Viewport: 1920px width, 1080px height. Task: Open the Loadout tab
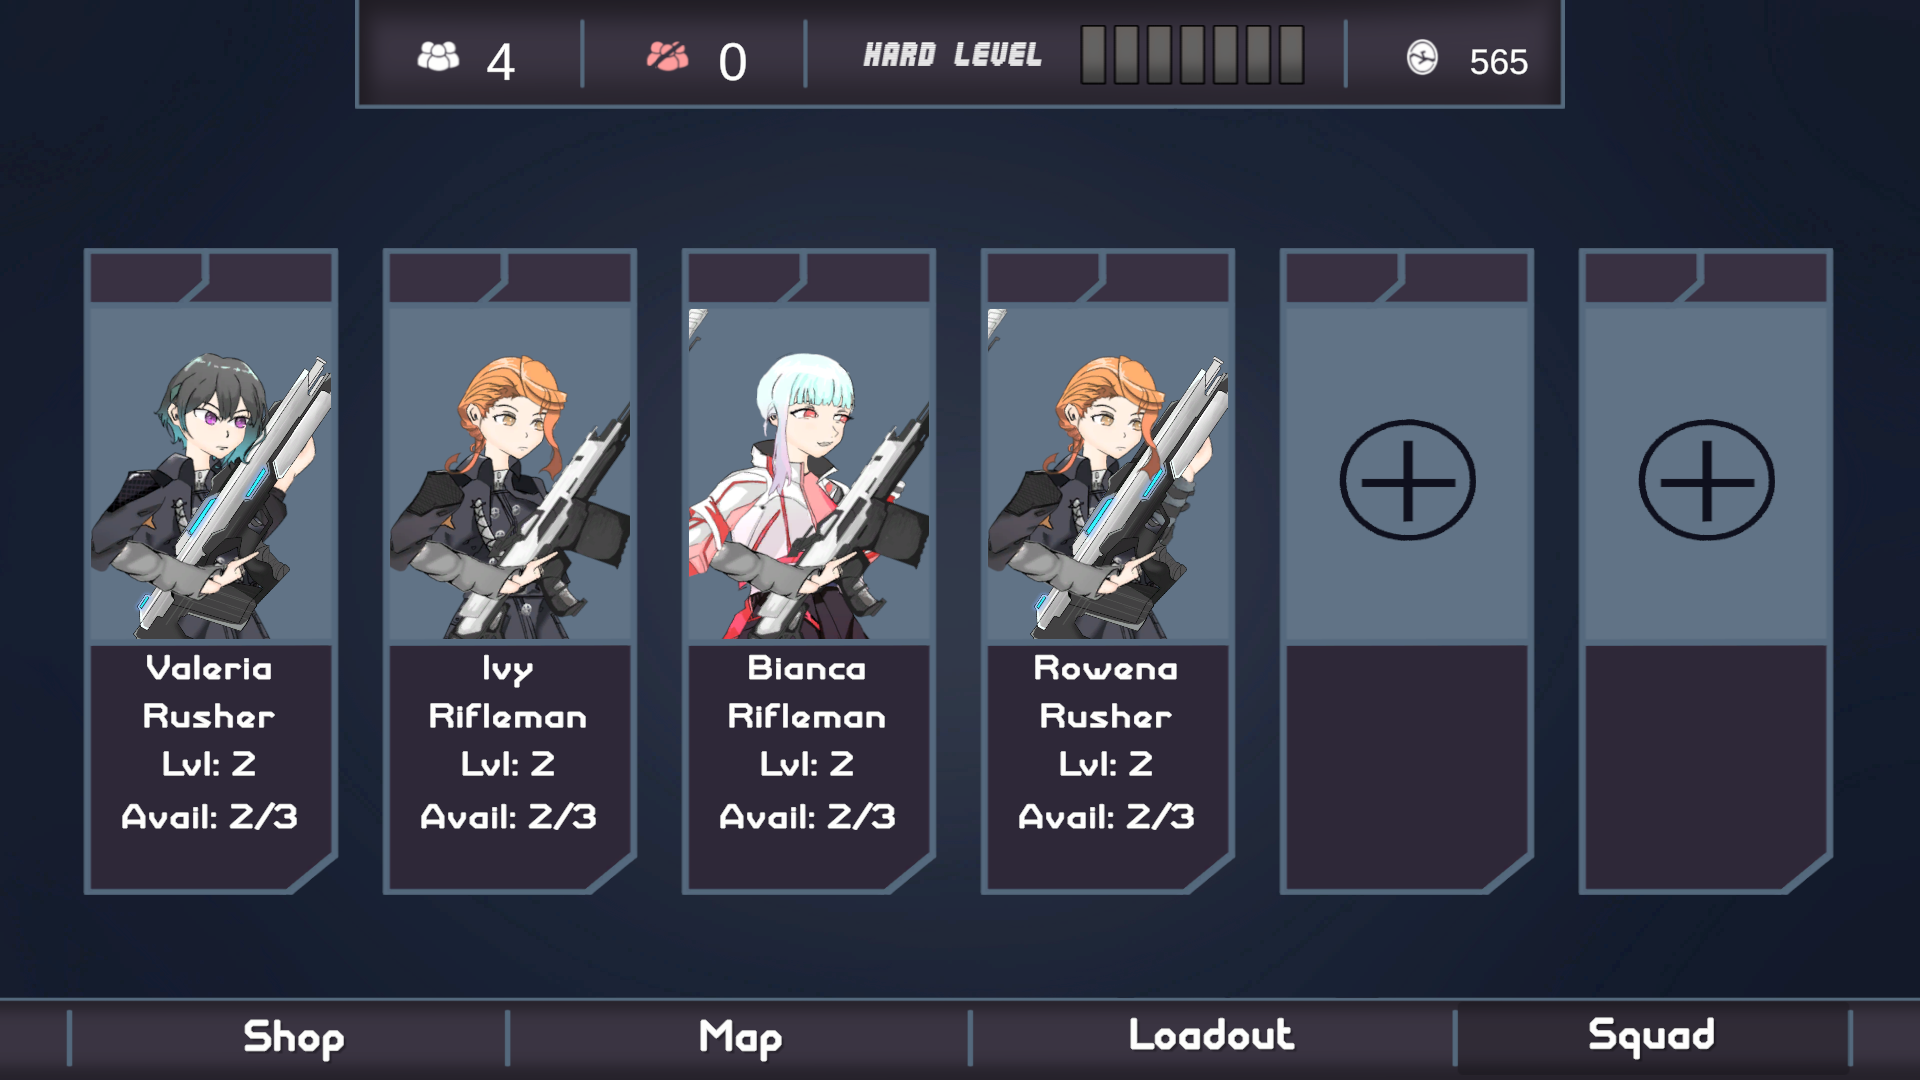(1211, 1036)
